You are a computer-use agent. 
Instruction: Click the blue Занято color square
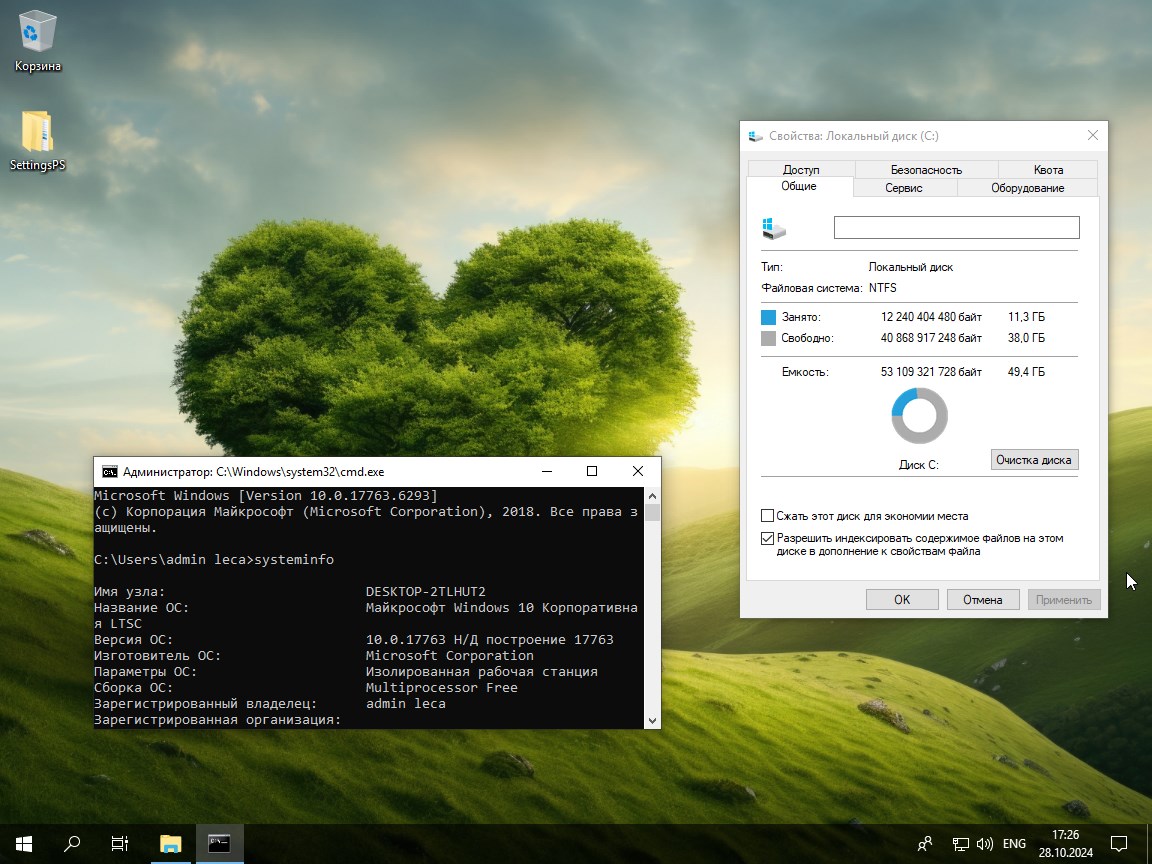pyautogui.click(x=768, y=317)
